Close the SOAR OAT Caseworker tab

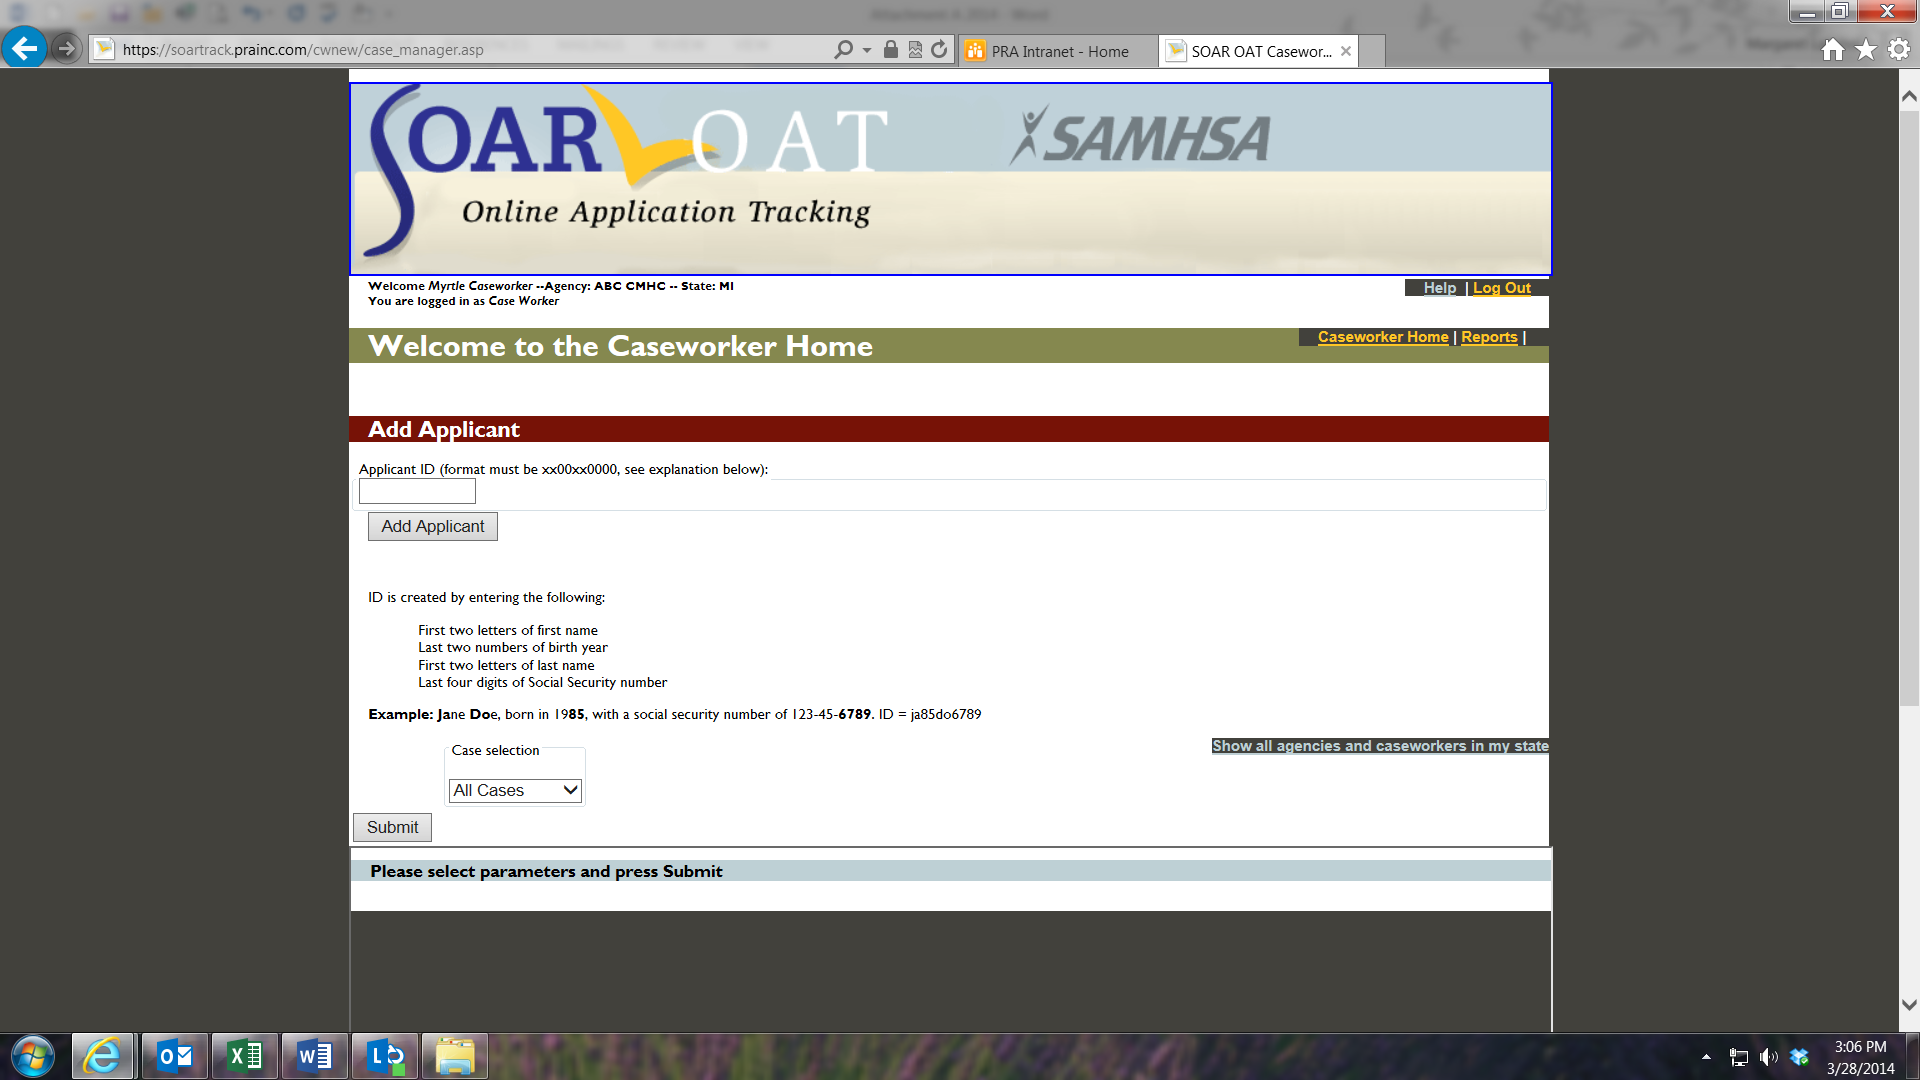click(x=1346, y=51)
